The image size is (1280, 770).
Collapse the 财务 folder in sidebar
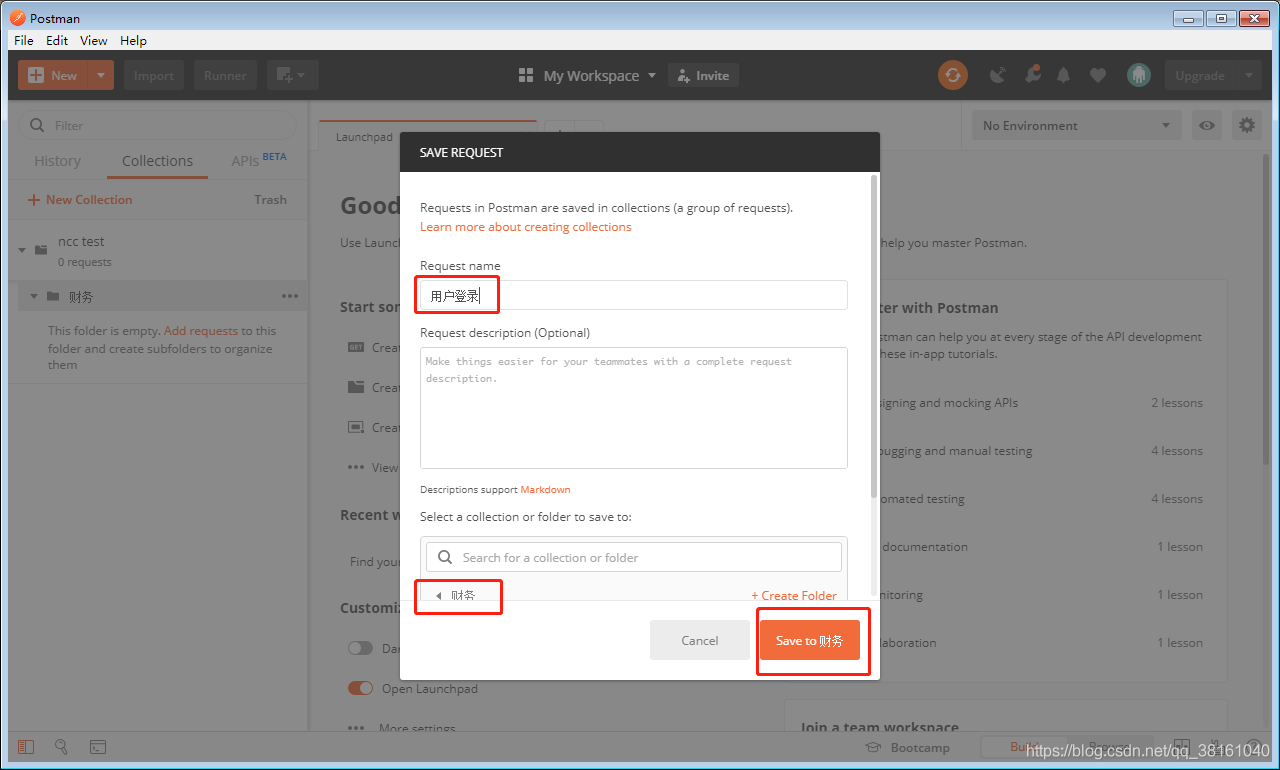(33, 296)
